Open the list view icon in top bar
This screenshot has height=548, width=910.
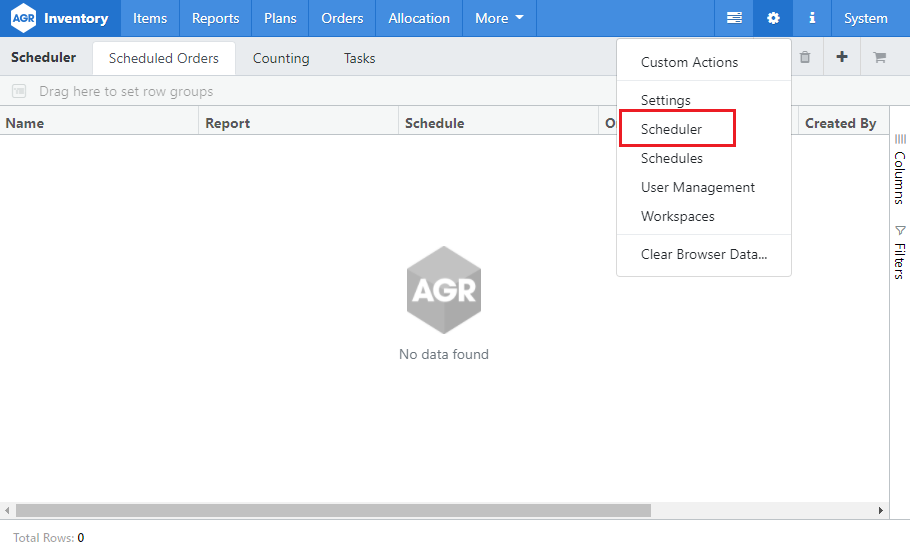pos(734,18)
